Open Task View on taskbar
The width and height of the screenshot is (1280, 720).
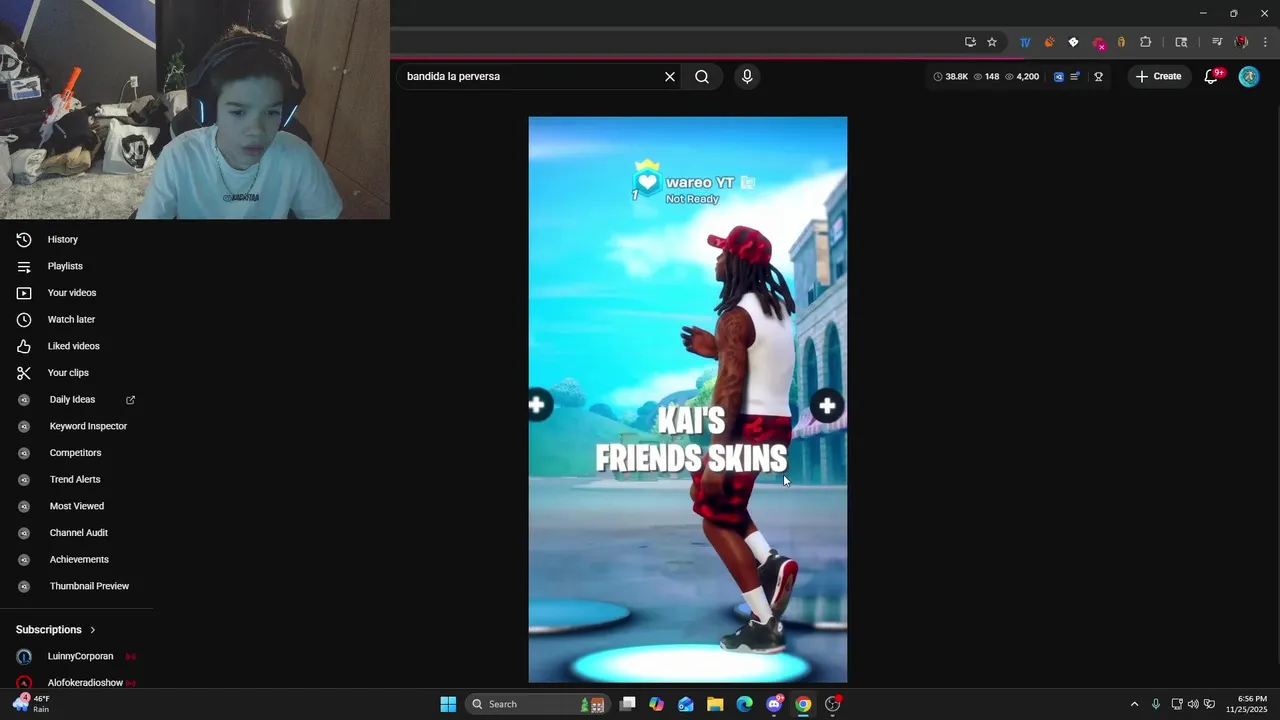click(x=627, y=704)
